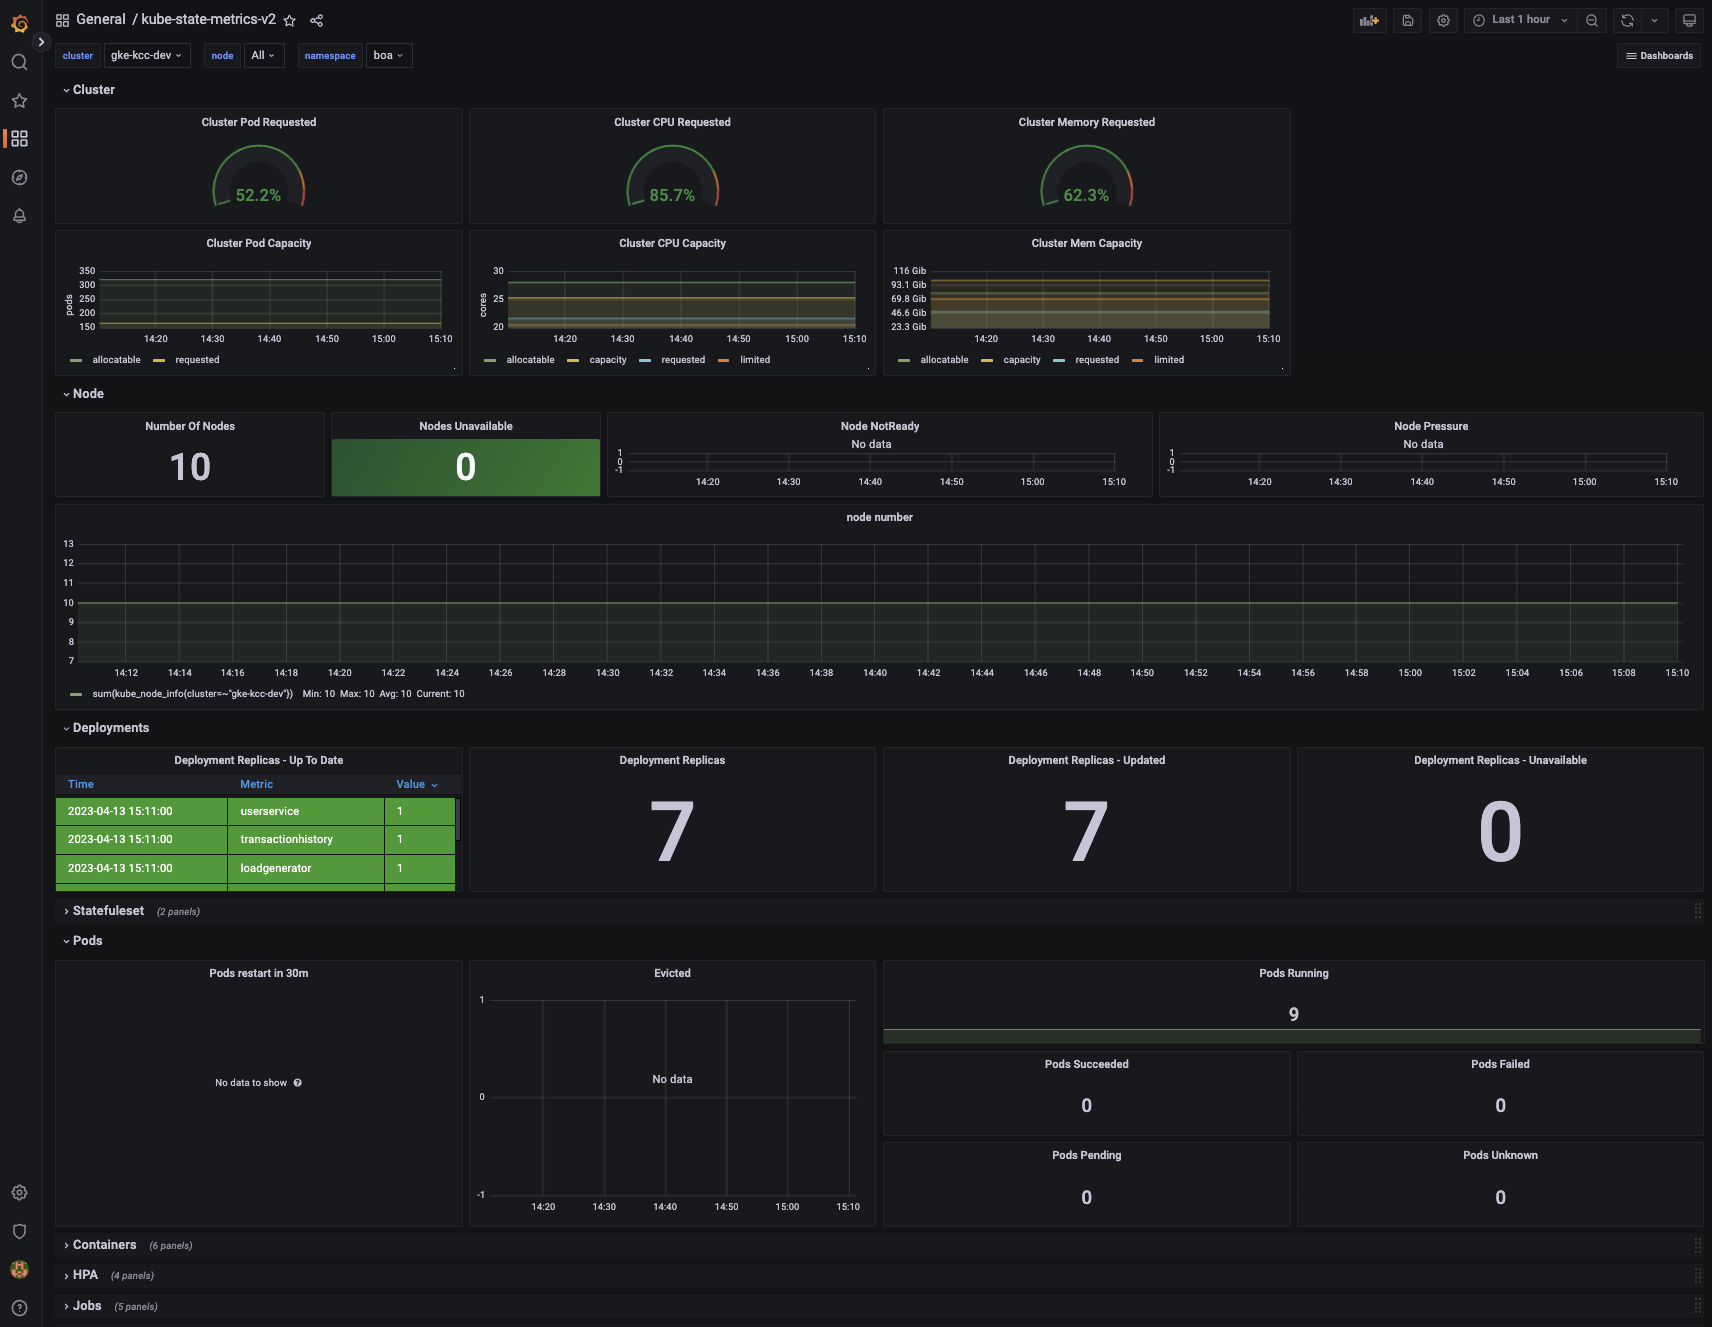The width and height of the screenshot is (1712, 1327).
Task: Click the Dashboards button at top right
Action: point(1658,55)
